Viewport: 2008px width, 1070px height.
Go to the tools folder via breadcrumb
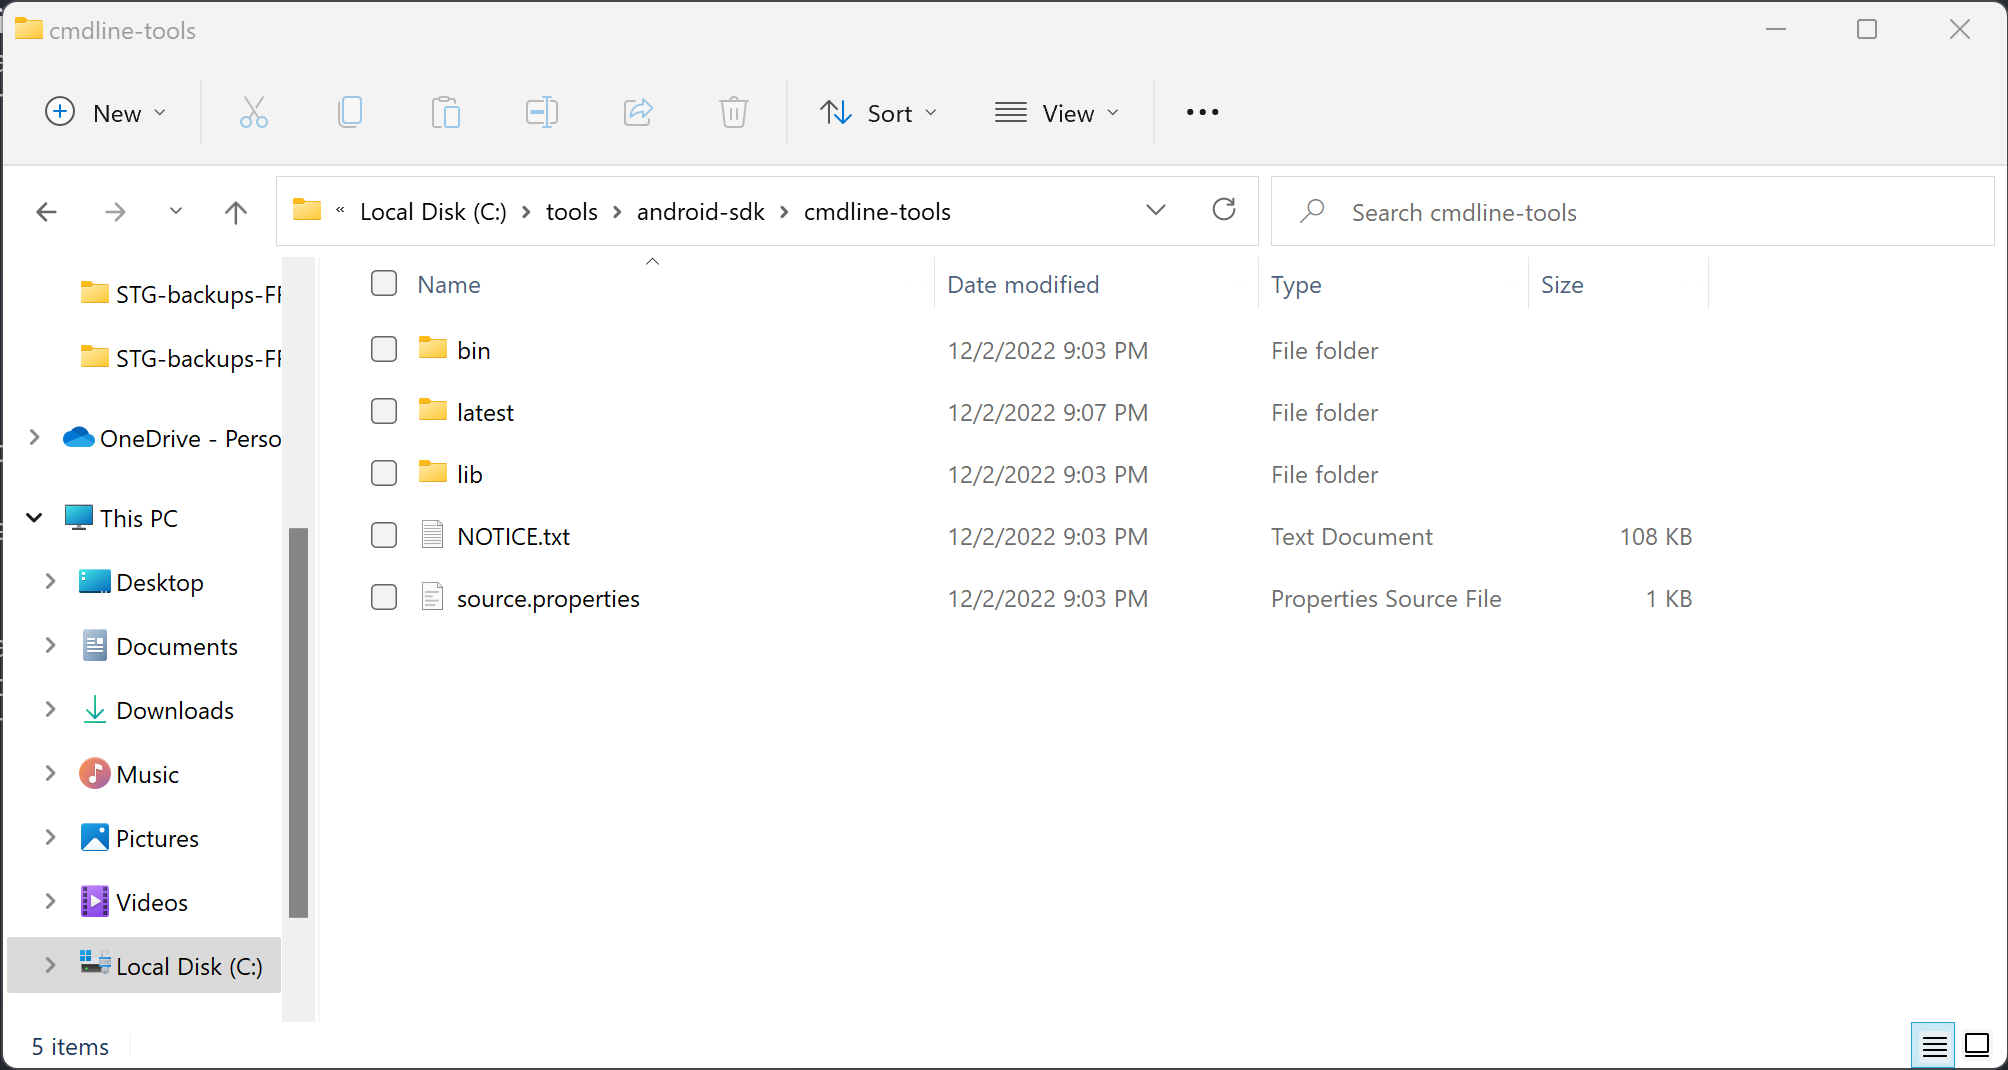571,211
